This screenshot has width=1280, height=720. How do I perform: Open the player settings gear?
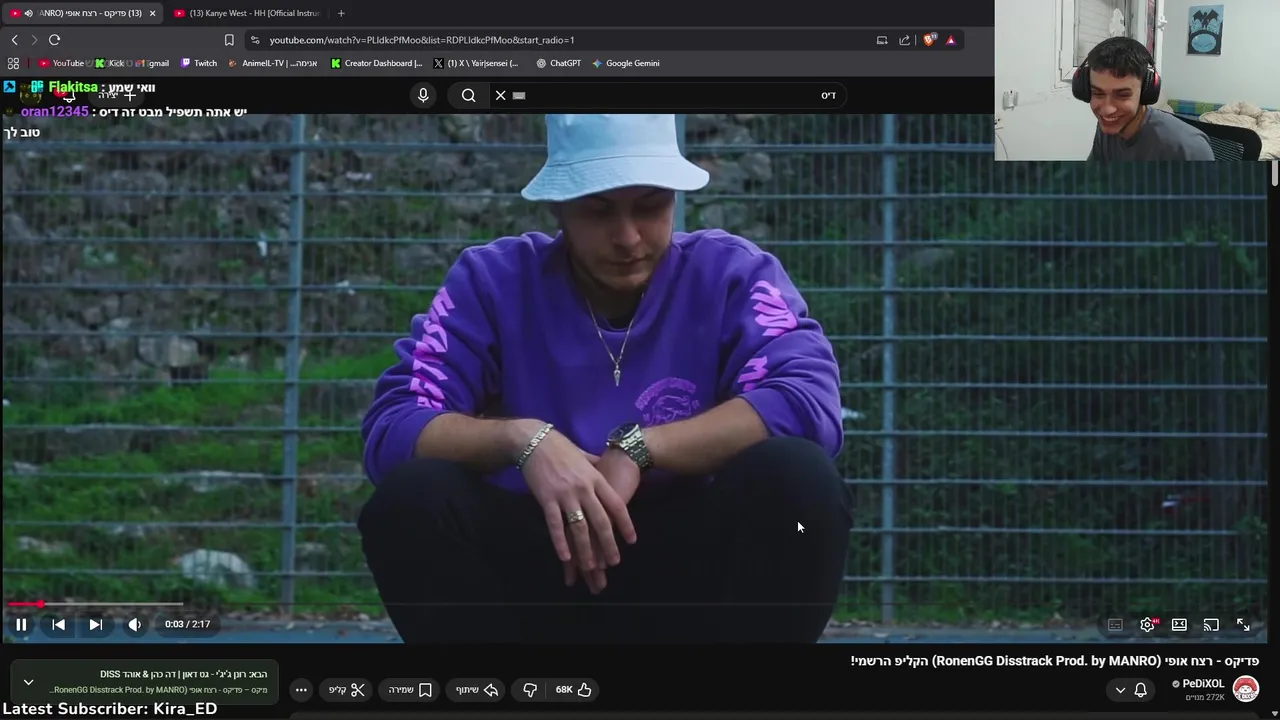pyautogui.click(x=1147, y=624)
